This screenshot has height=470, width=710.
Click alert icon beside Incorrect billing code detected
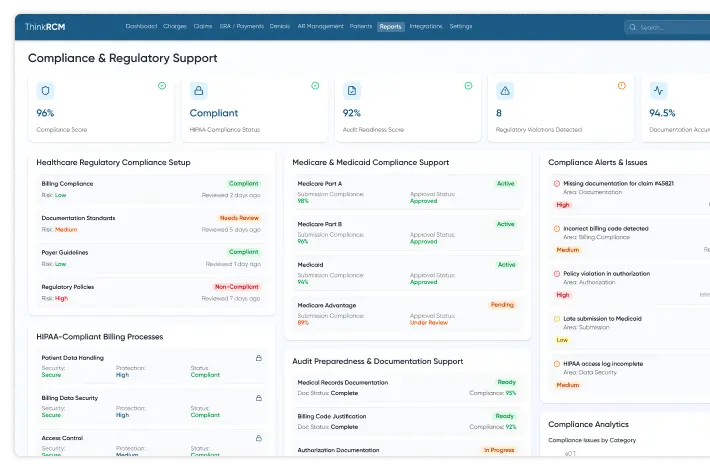(x=556, y=229)
